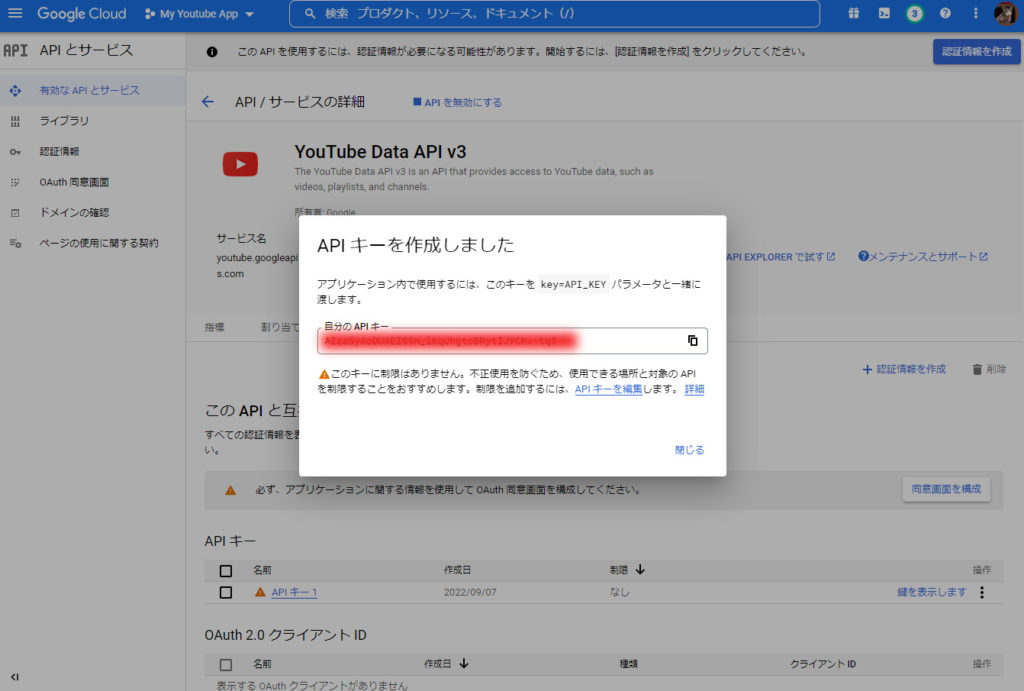Open the help question mark icon
The height and width of the screenshot is (691, 1024).
pos(945,13)
